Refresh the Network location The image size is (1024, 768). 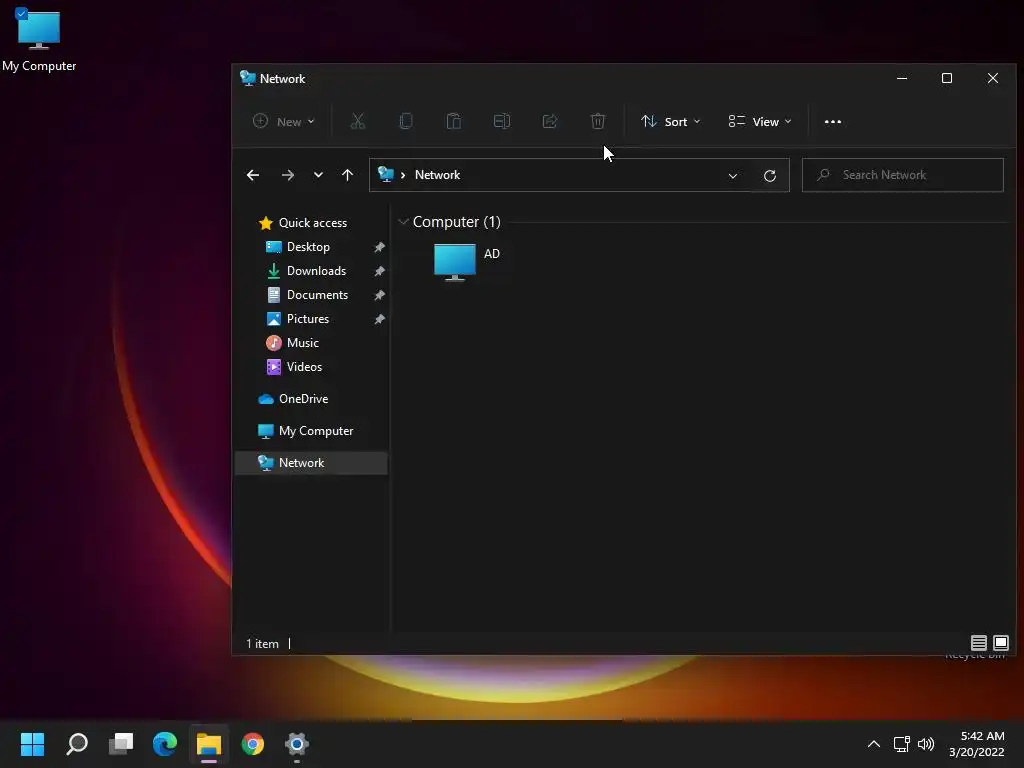pyautogui.click(x=770, y=175)
